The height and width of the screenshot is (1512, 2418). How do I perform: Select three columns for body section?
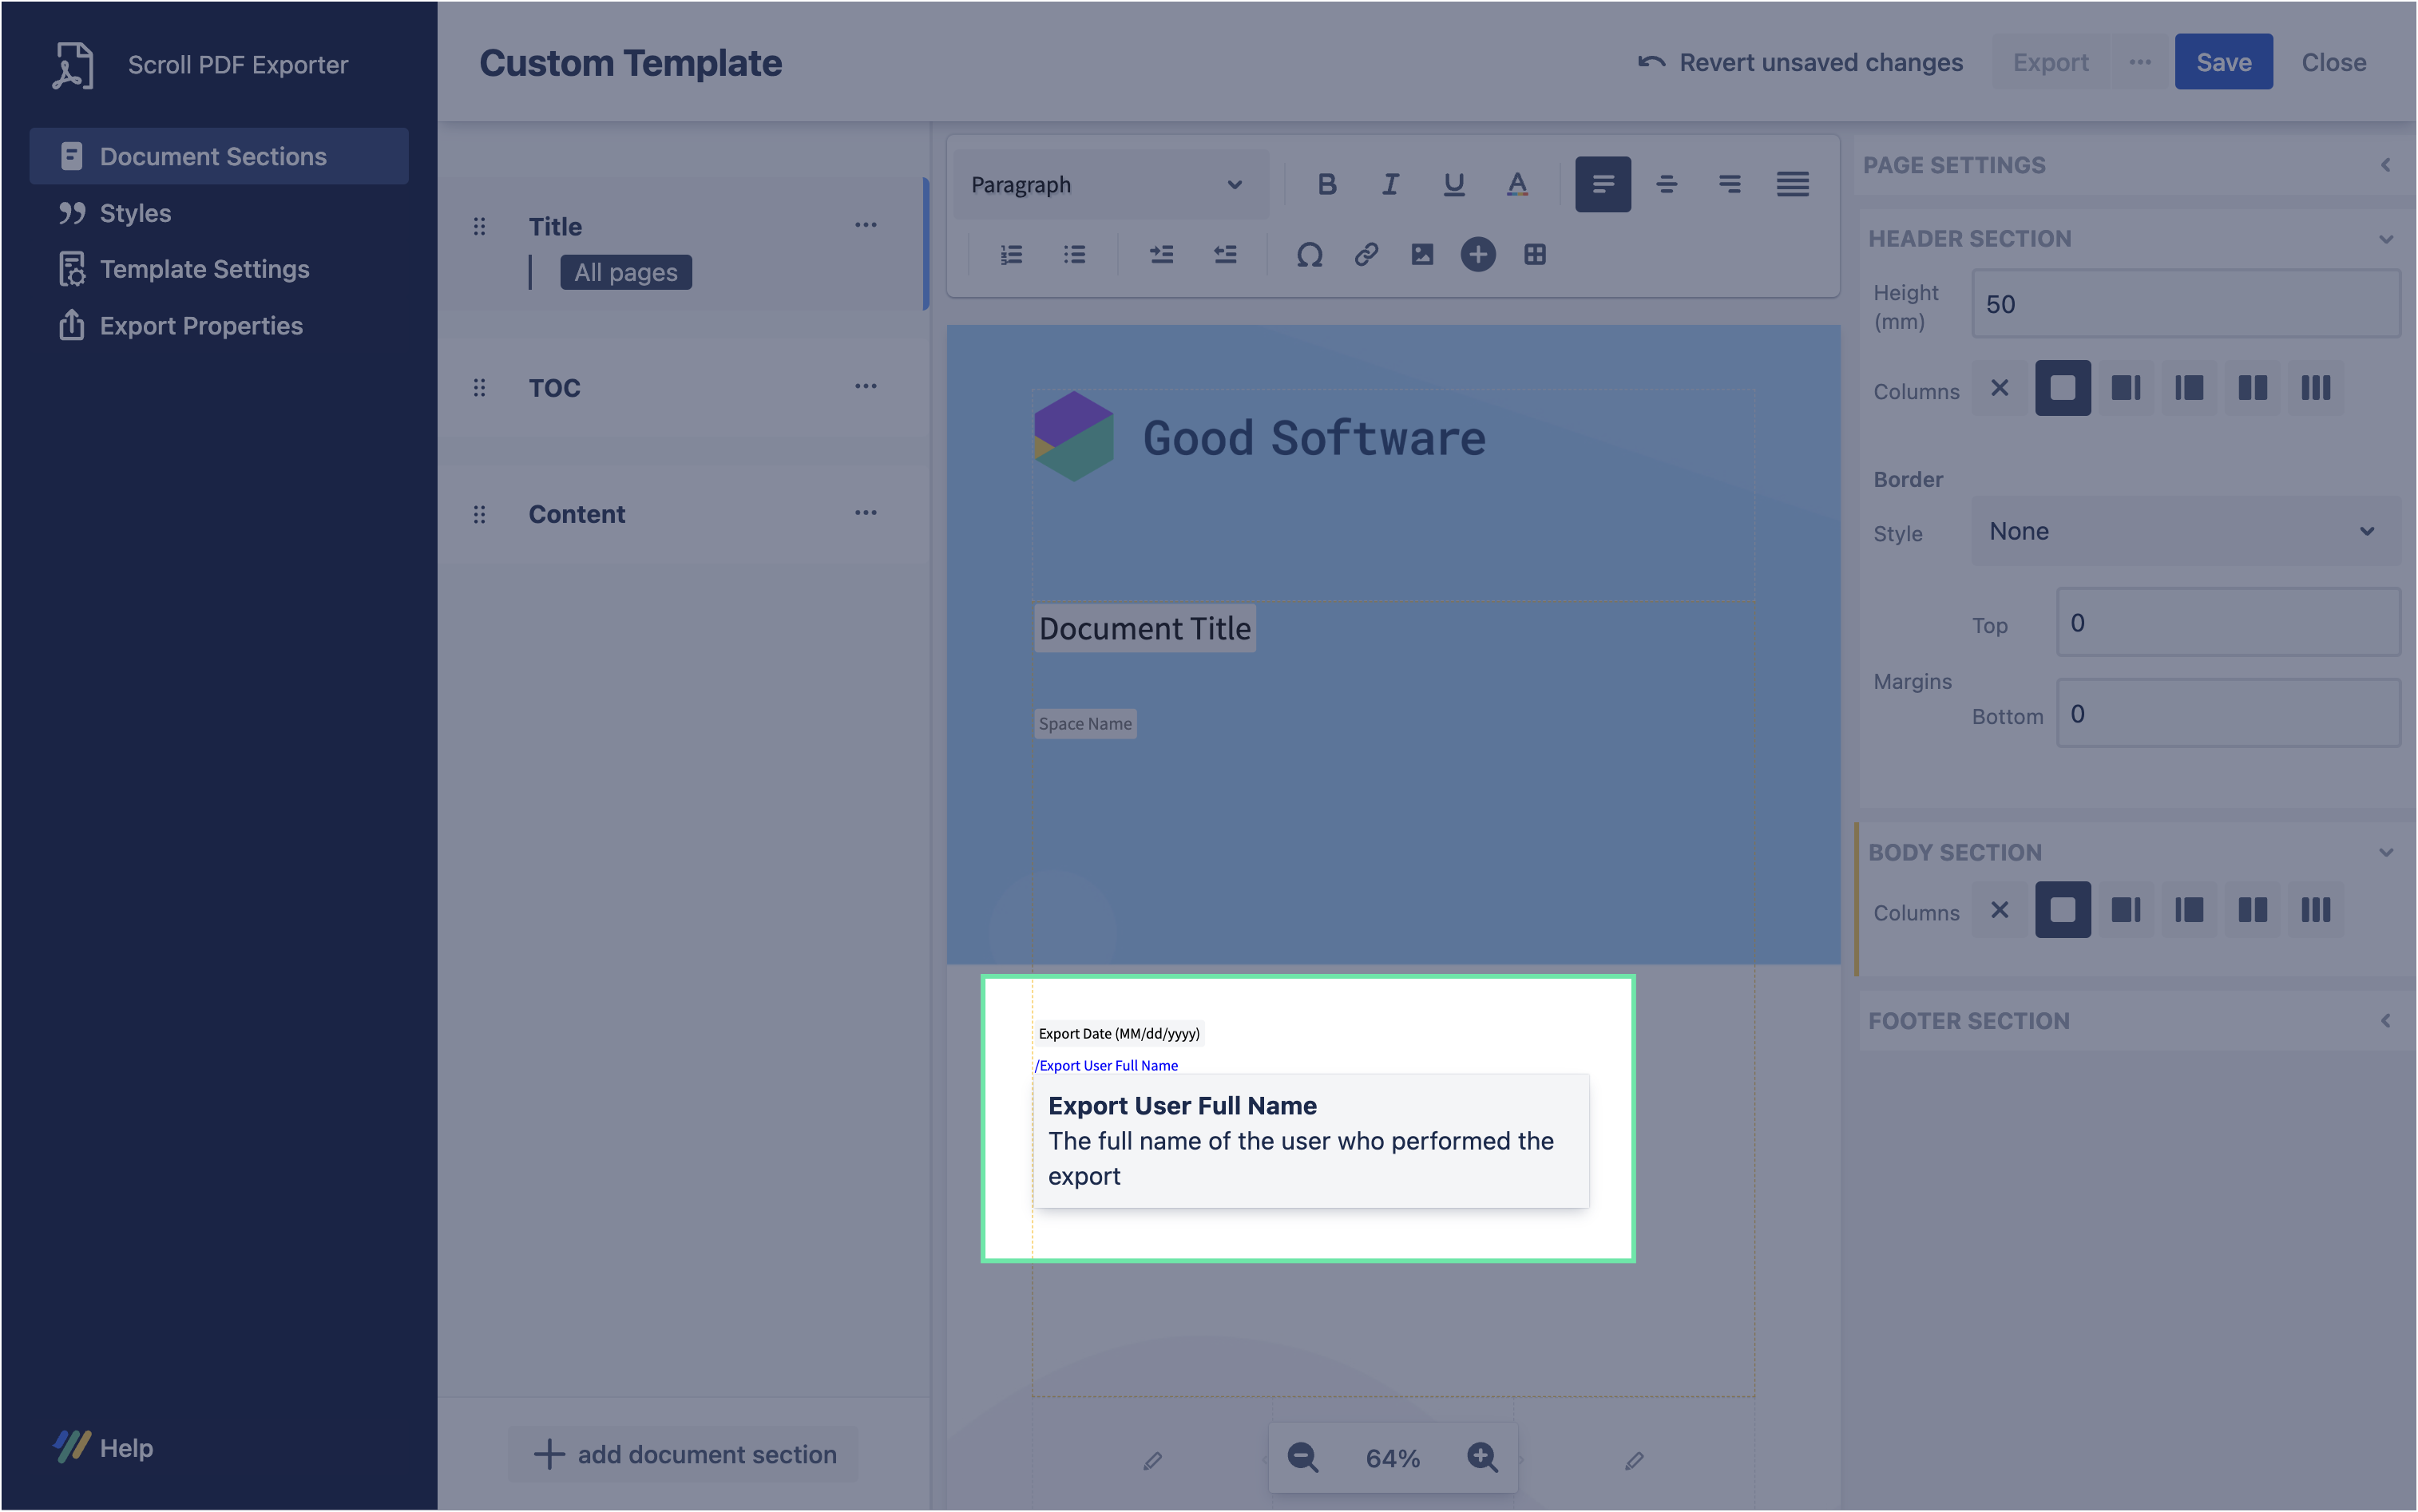pyautogui.click(x=2315, y=910)
